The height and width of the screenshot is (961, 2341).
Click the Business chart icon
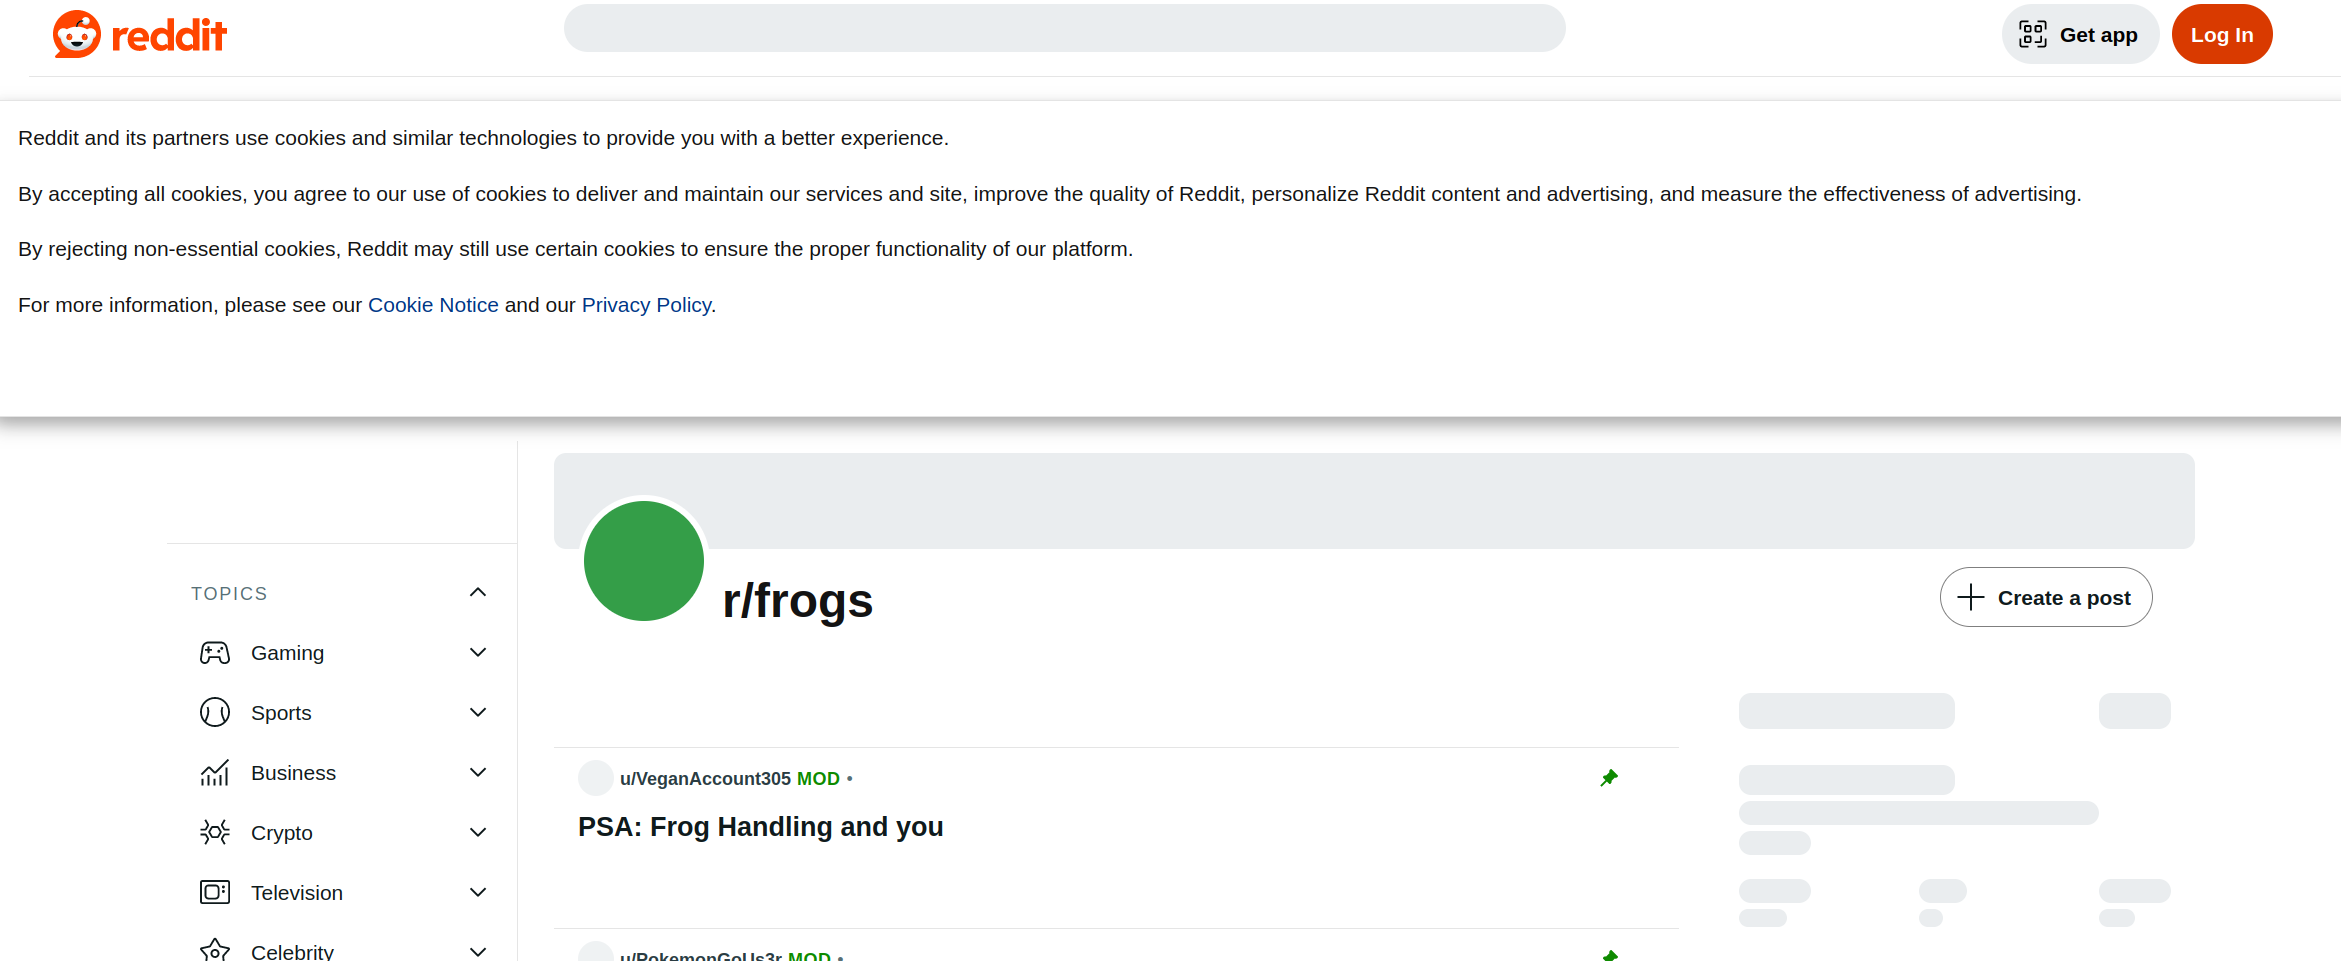[215, 773]
